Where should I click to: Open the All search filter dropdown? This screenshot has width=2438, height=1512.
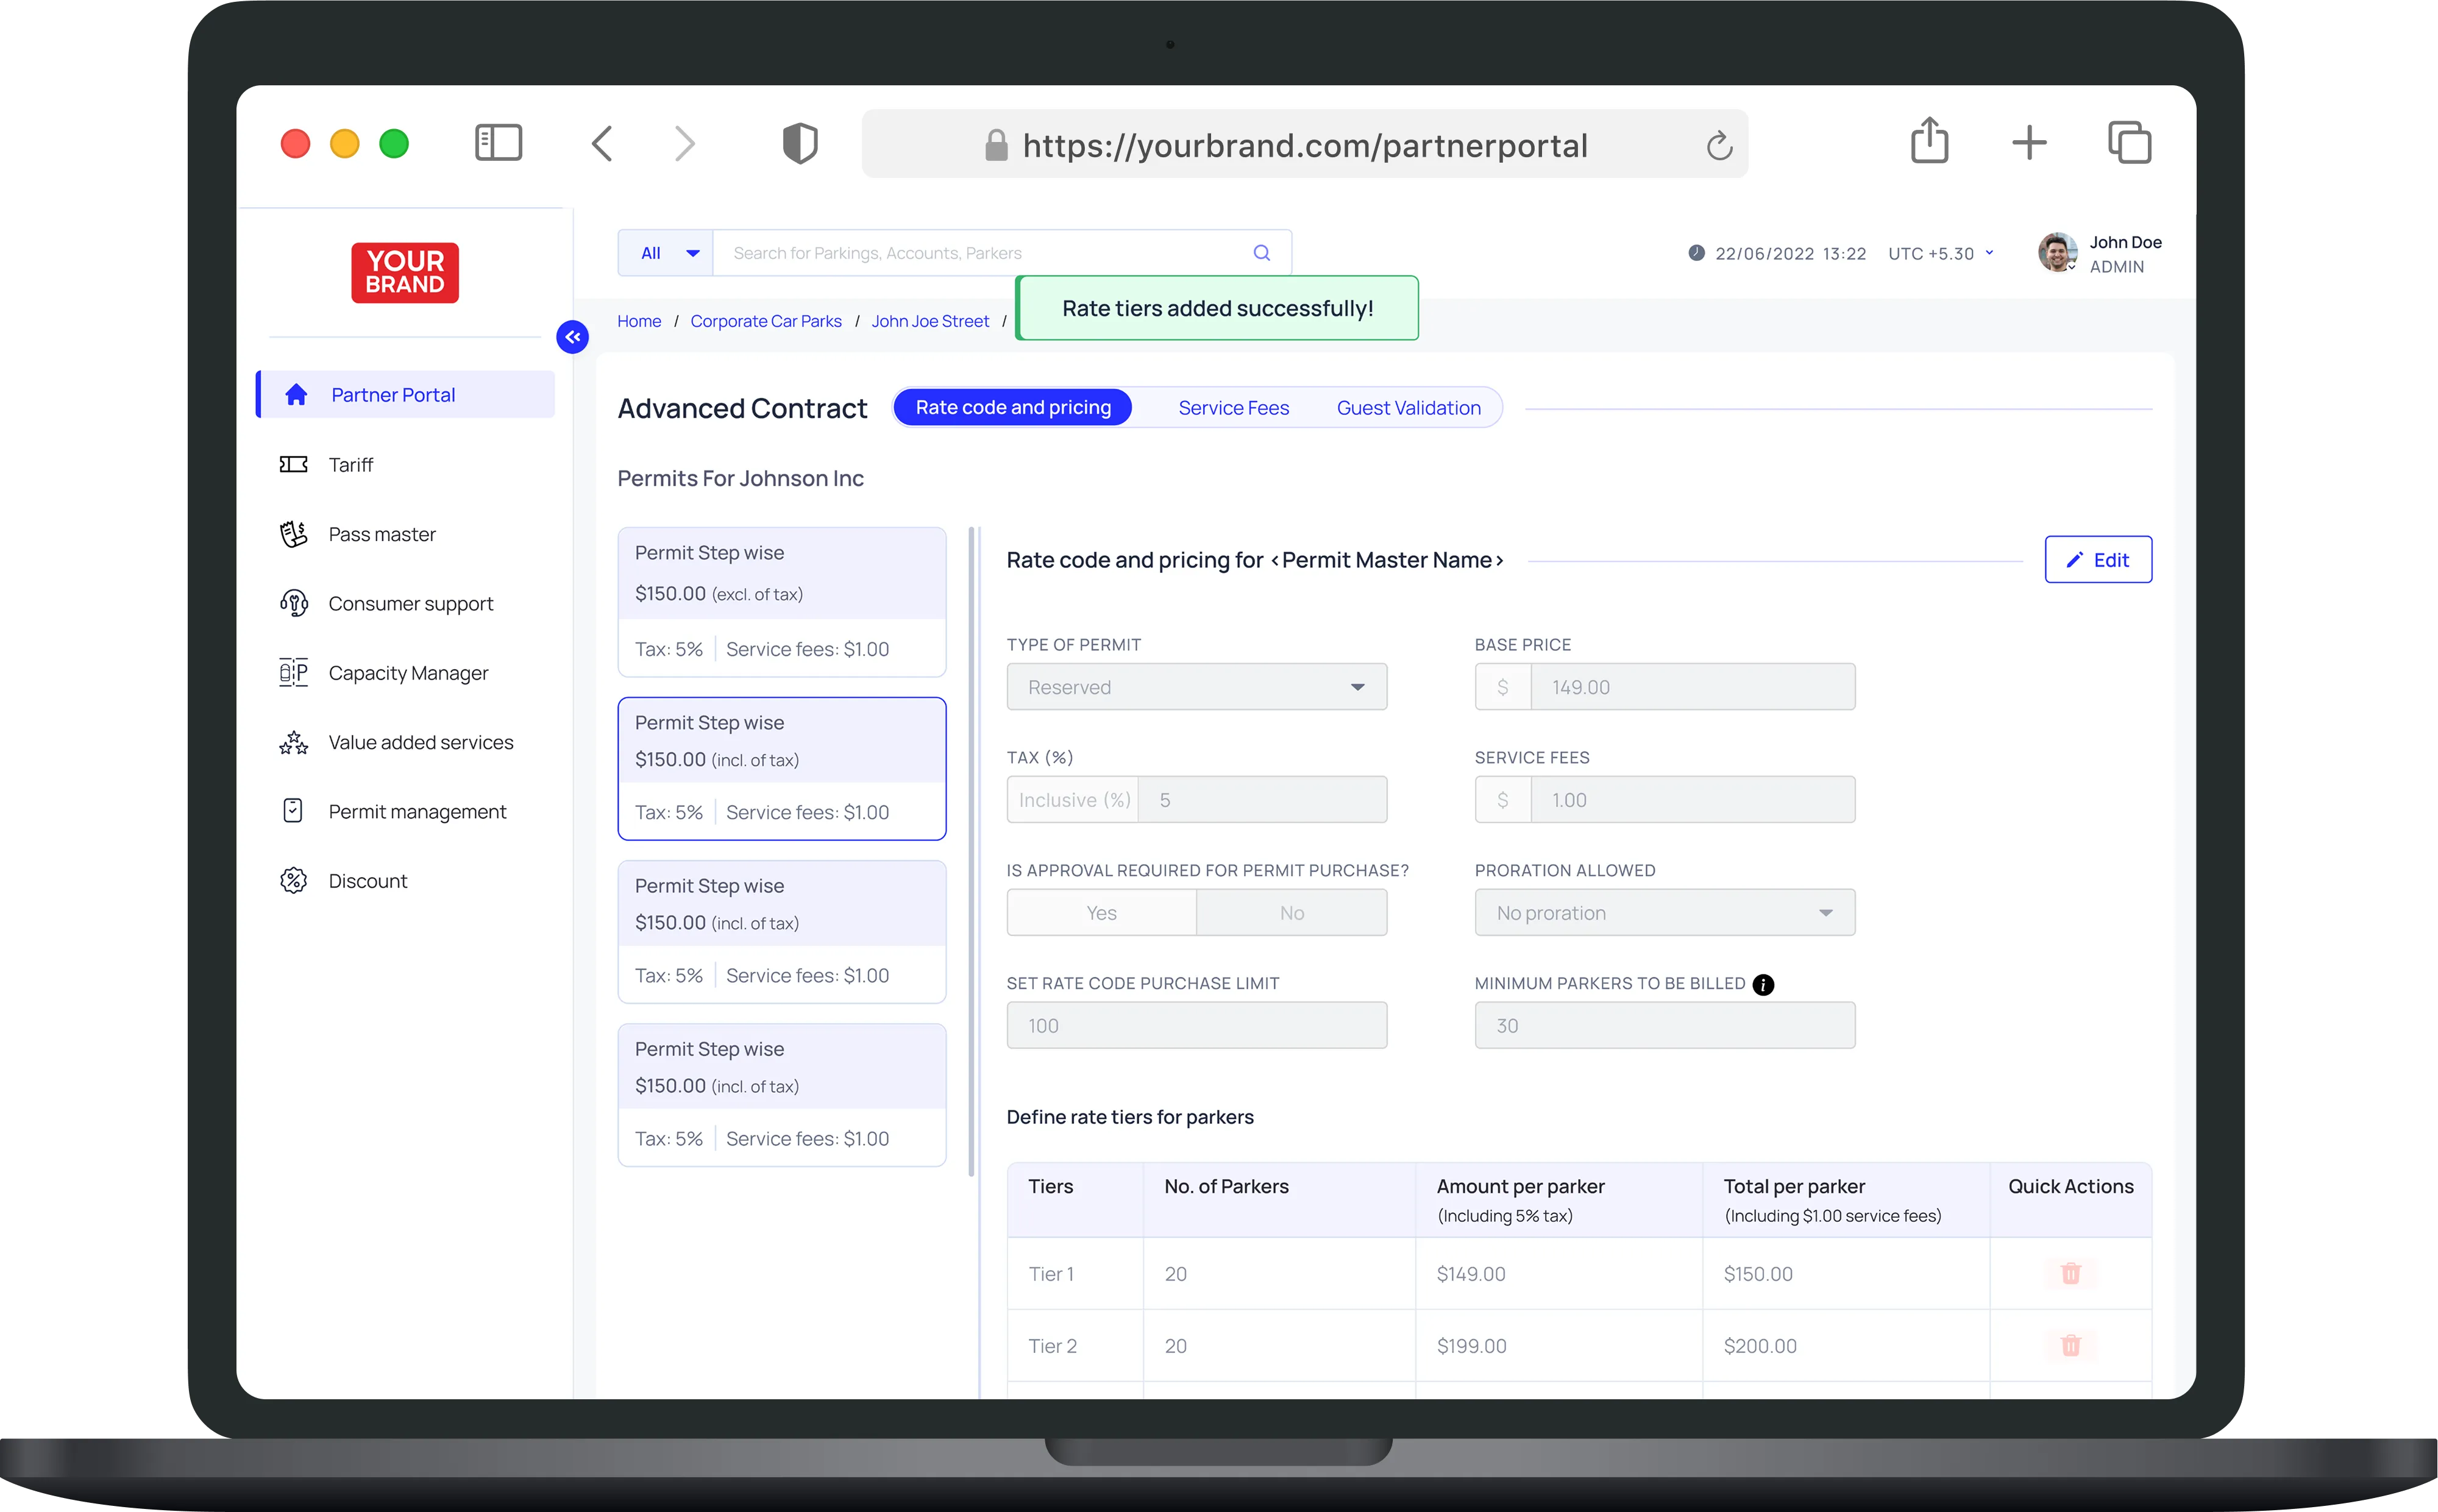click(x=666, y=253)
